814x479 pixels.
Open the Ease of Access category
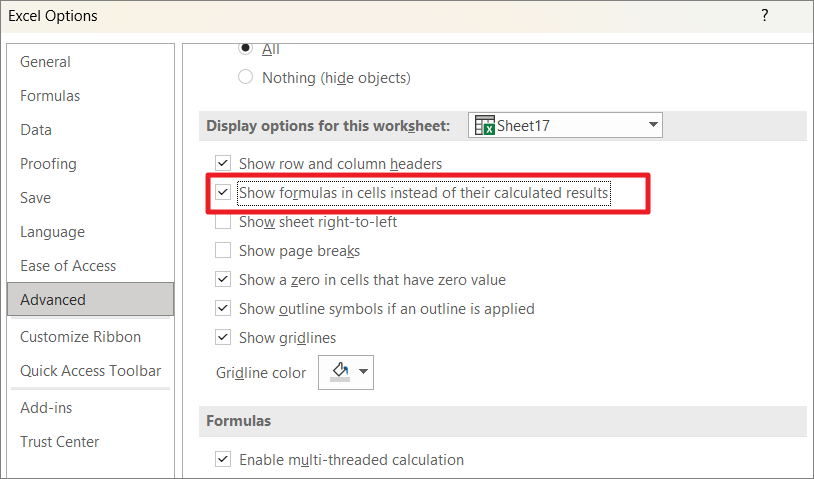click(68, 266)
